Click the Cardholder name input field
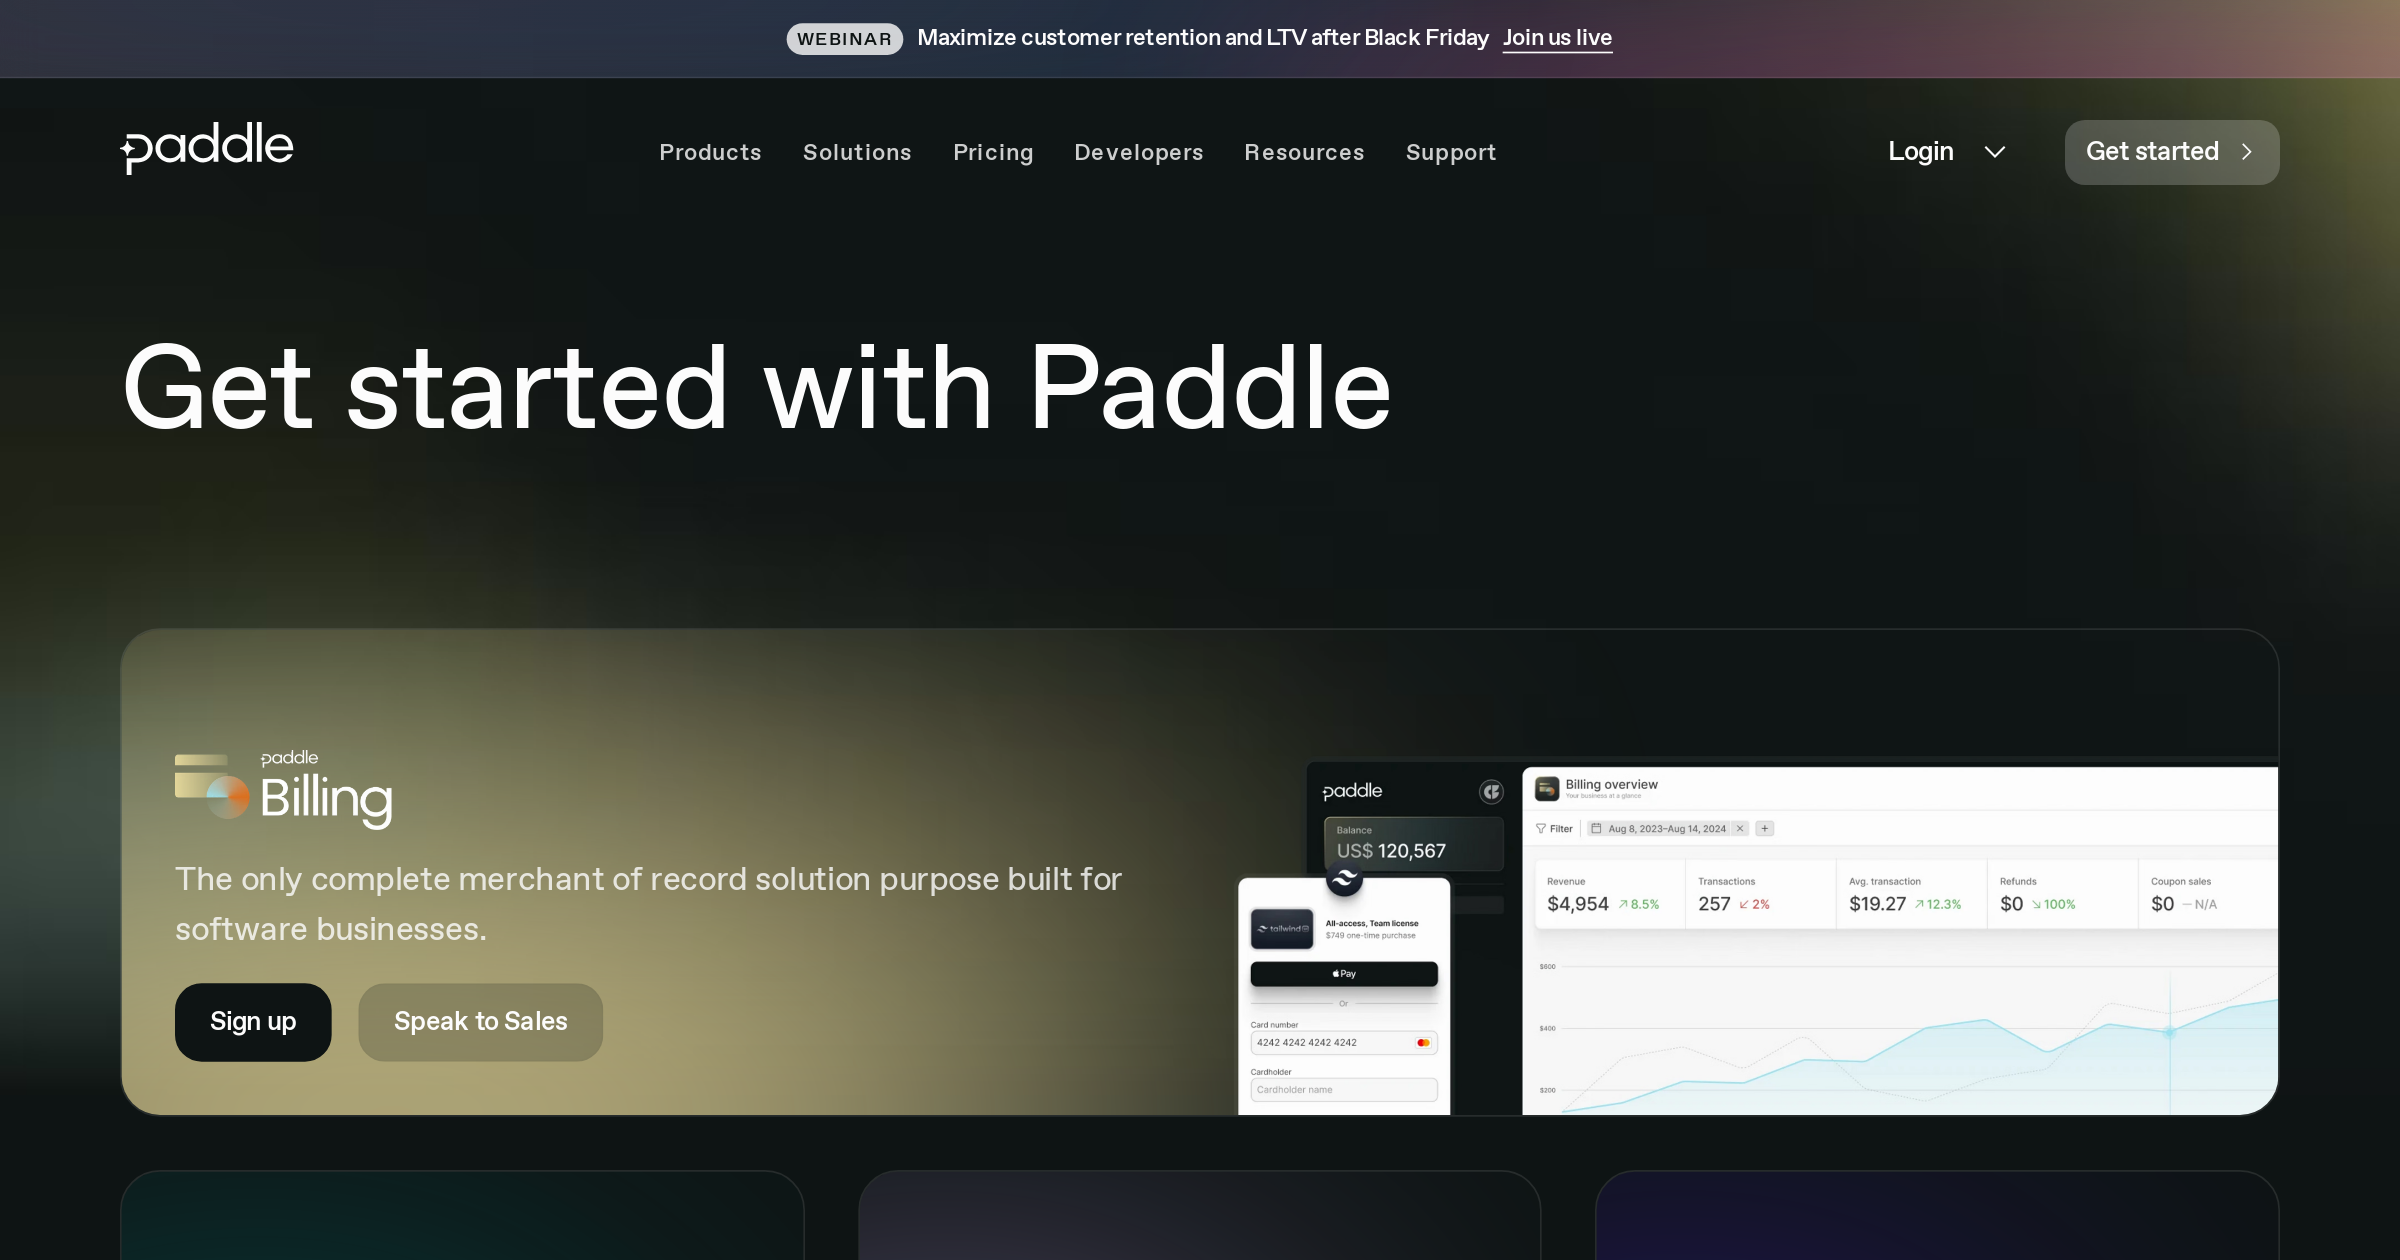This screenshot has height=1260, width=2400. click(x=1344, y=1090)
